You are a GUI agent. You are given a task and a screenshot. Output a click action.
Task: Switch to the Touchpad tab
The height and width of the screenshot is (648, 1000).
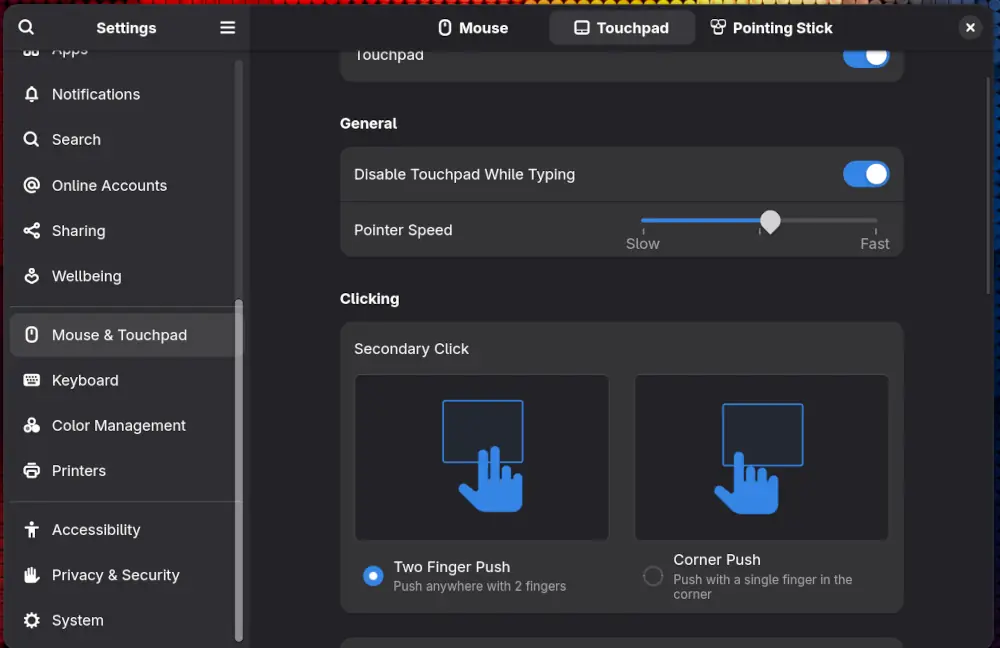click(622, 28)
